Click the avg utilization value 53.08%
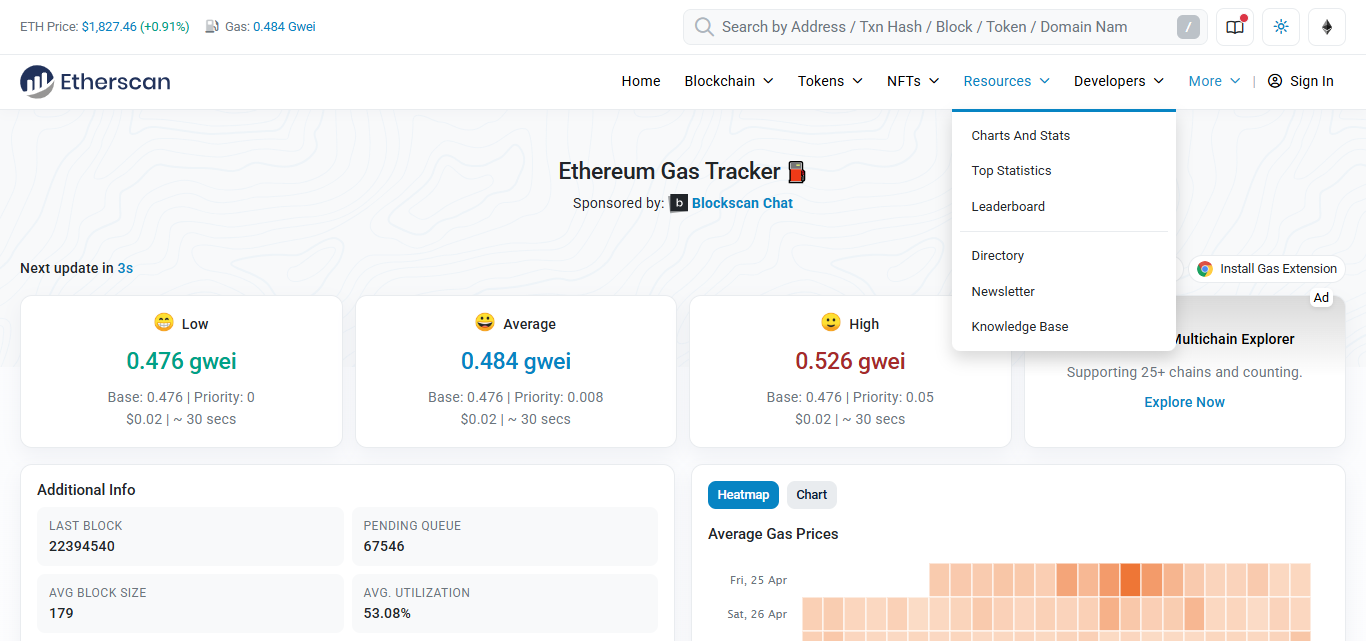This screenshot has width=1366, height=641. coord(387,613)
